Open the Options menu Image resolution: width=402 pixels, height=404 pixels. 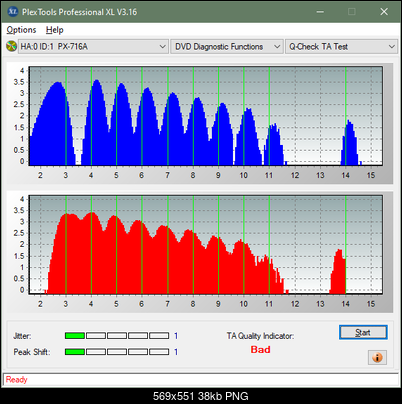[x=21, y=30]
